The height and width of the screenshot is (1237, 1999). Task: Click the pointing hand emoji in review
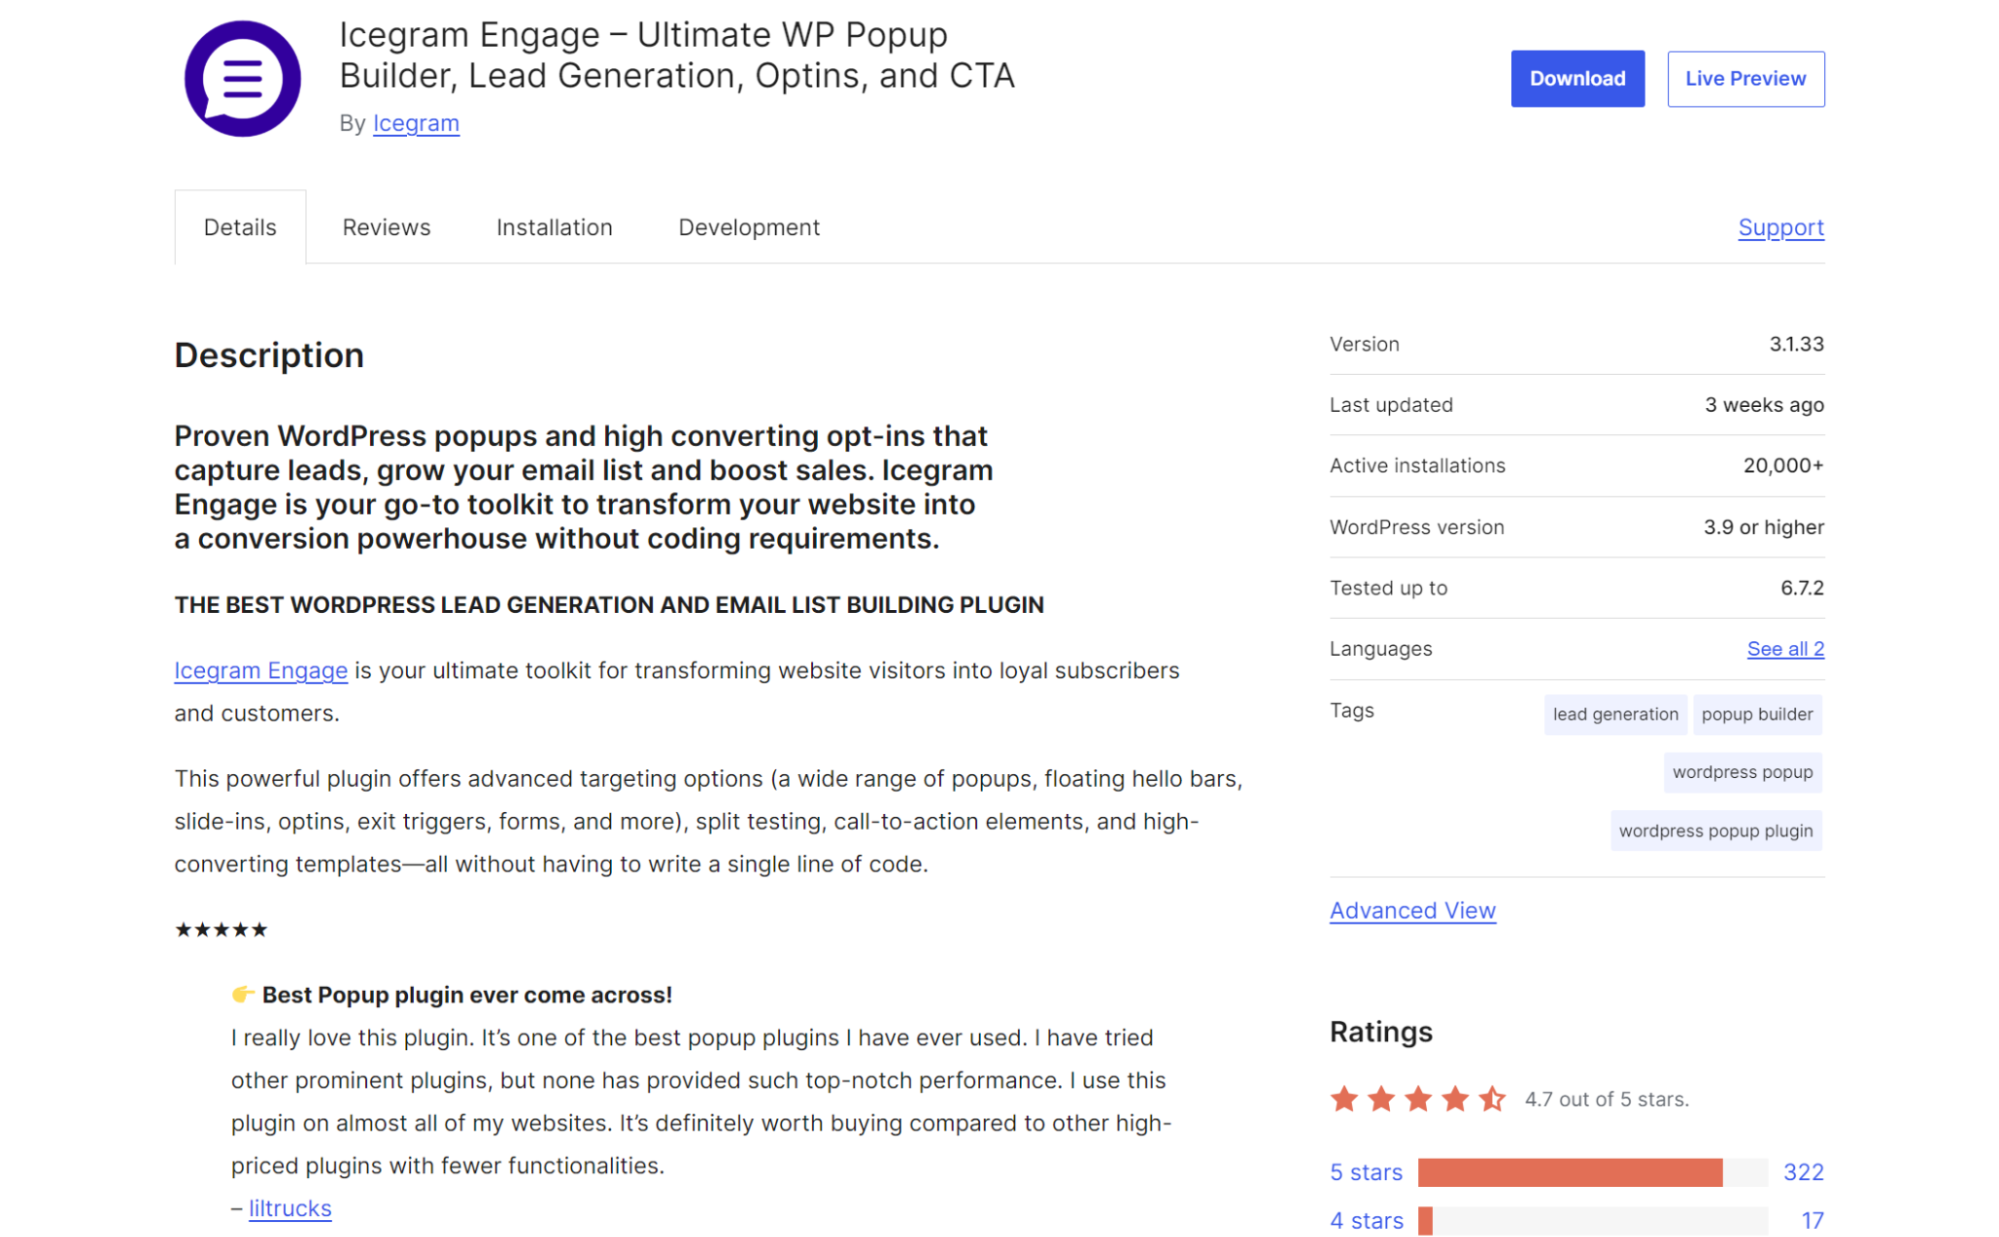[x=242, y=994]
